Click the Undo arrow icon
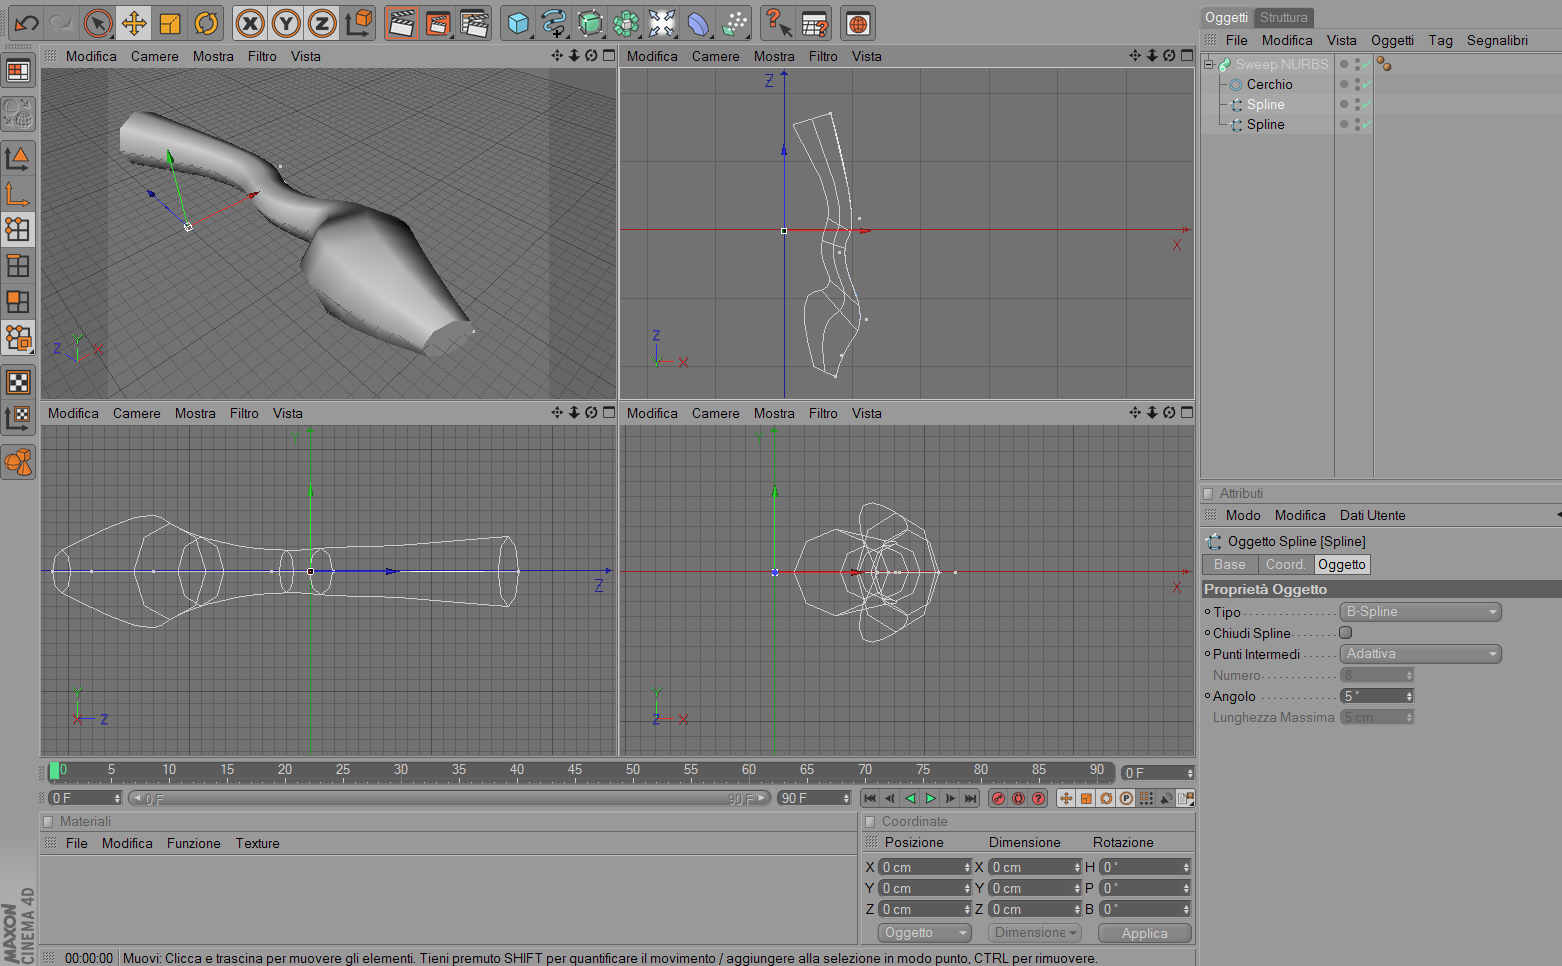The image size is (1562, 966). pos(27,23)
